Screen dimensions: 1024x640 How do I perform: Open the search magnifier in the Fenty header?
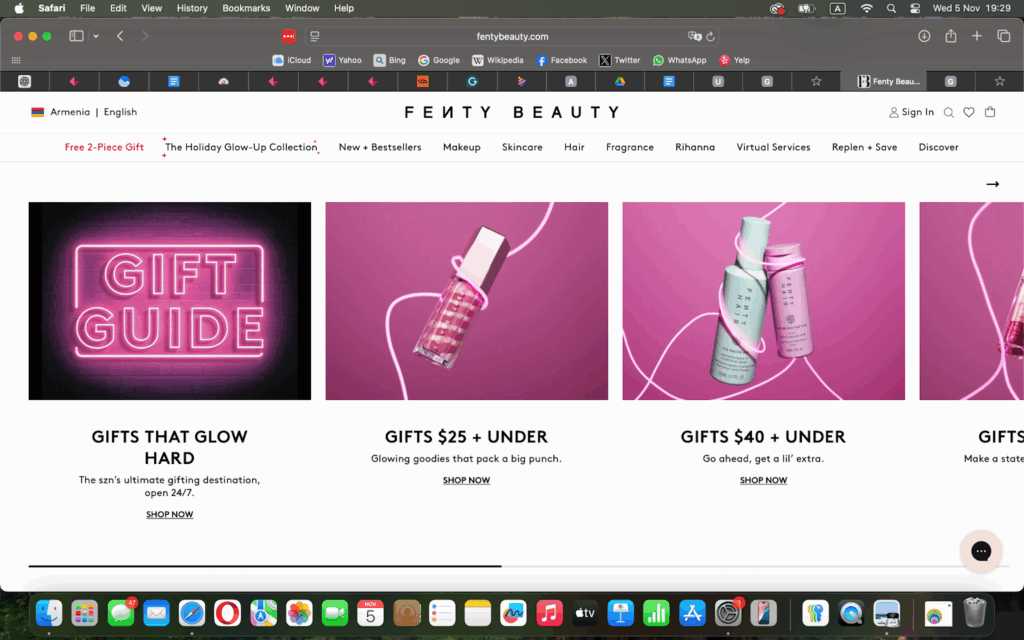tap(948, 112)
